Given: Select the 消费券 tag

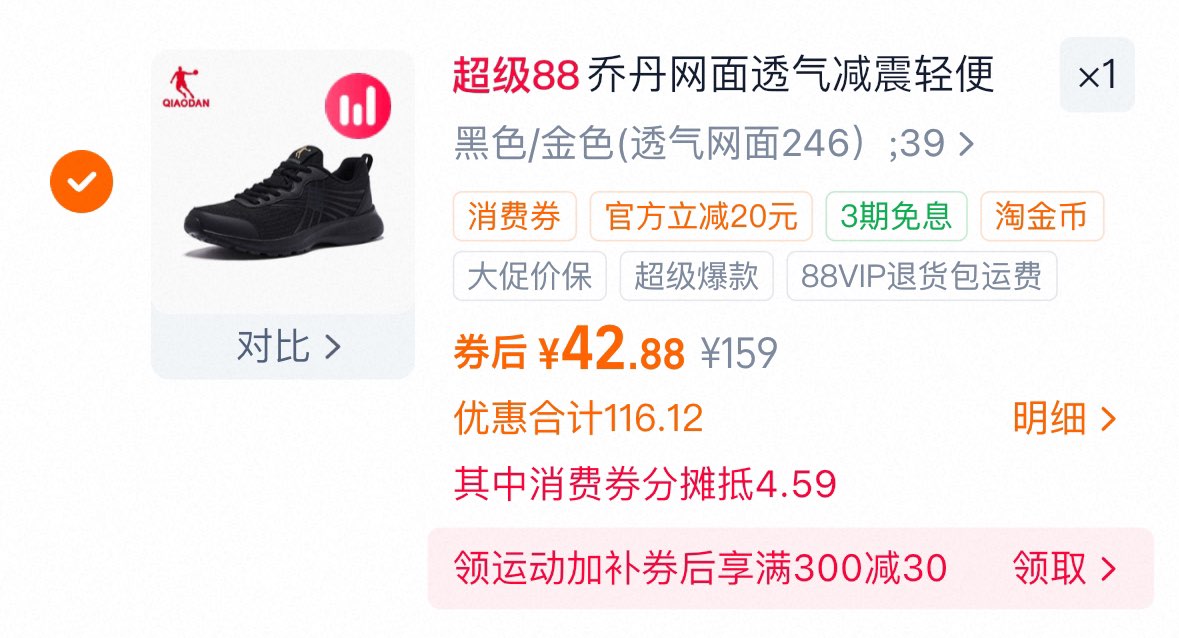Looking at the screenshot, I should coord(514,216).
